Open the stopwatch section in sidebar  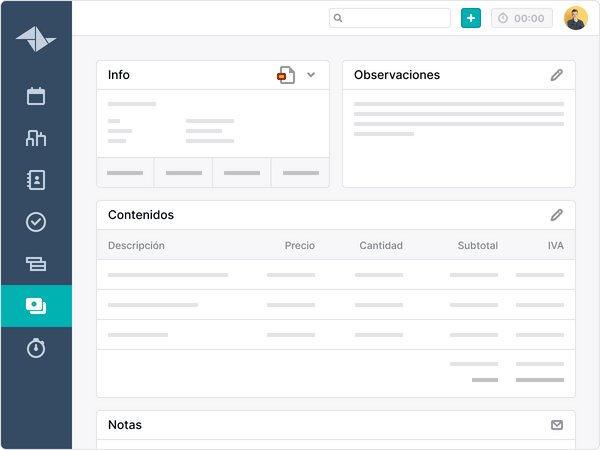click(x=36, y=348)
